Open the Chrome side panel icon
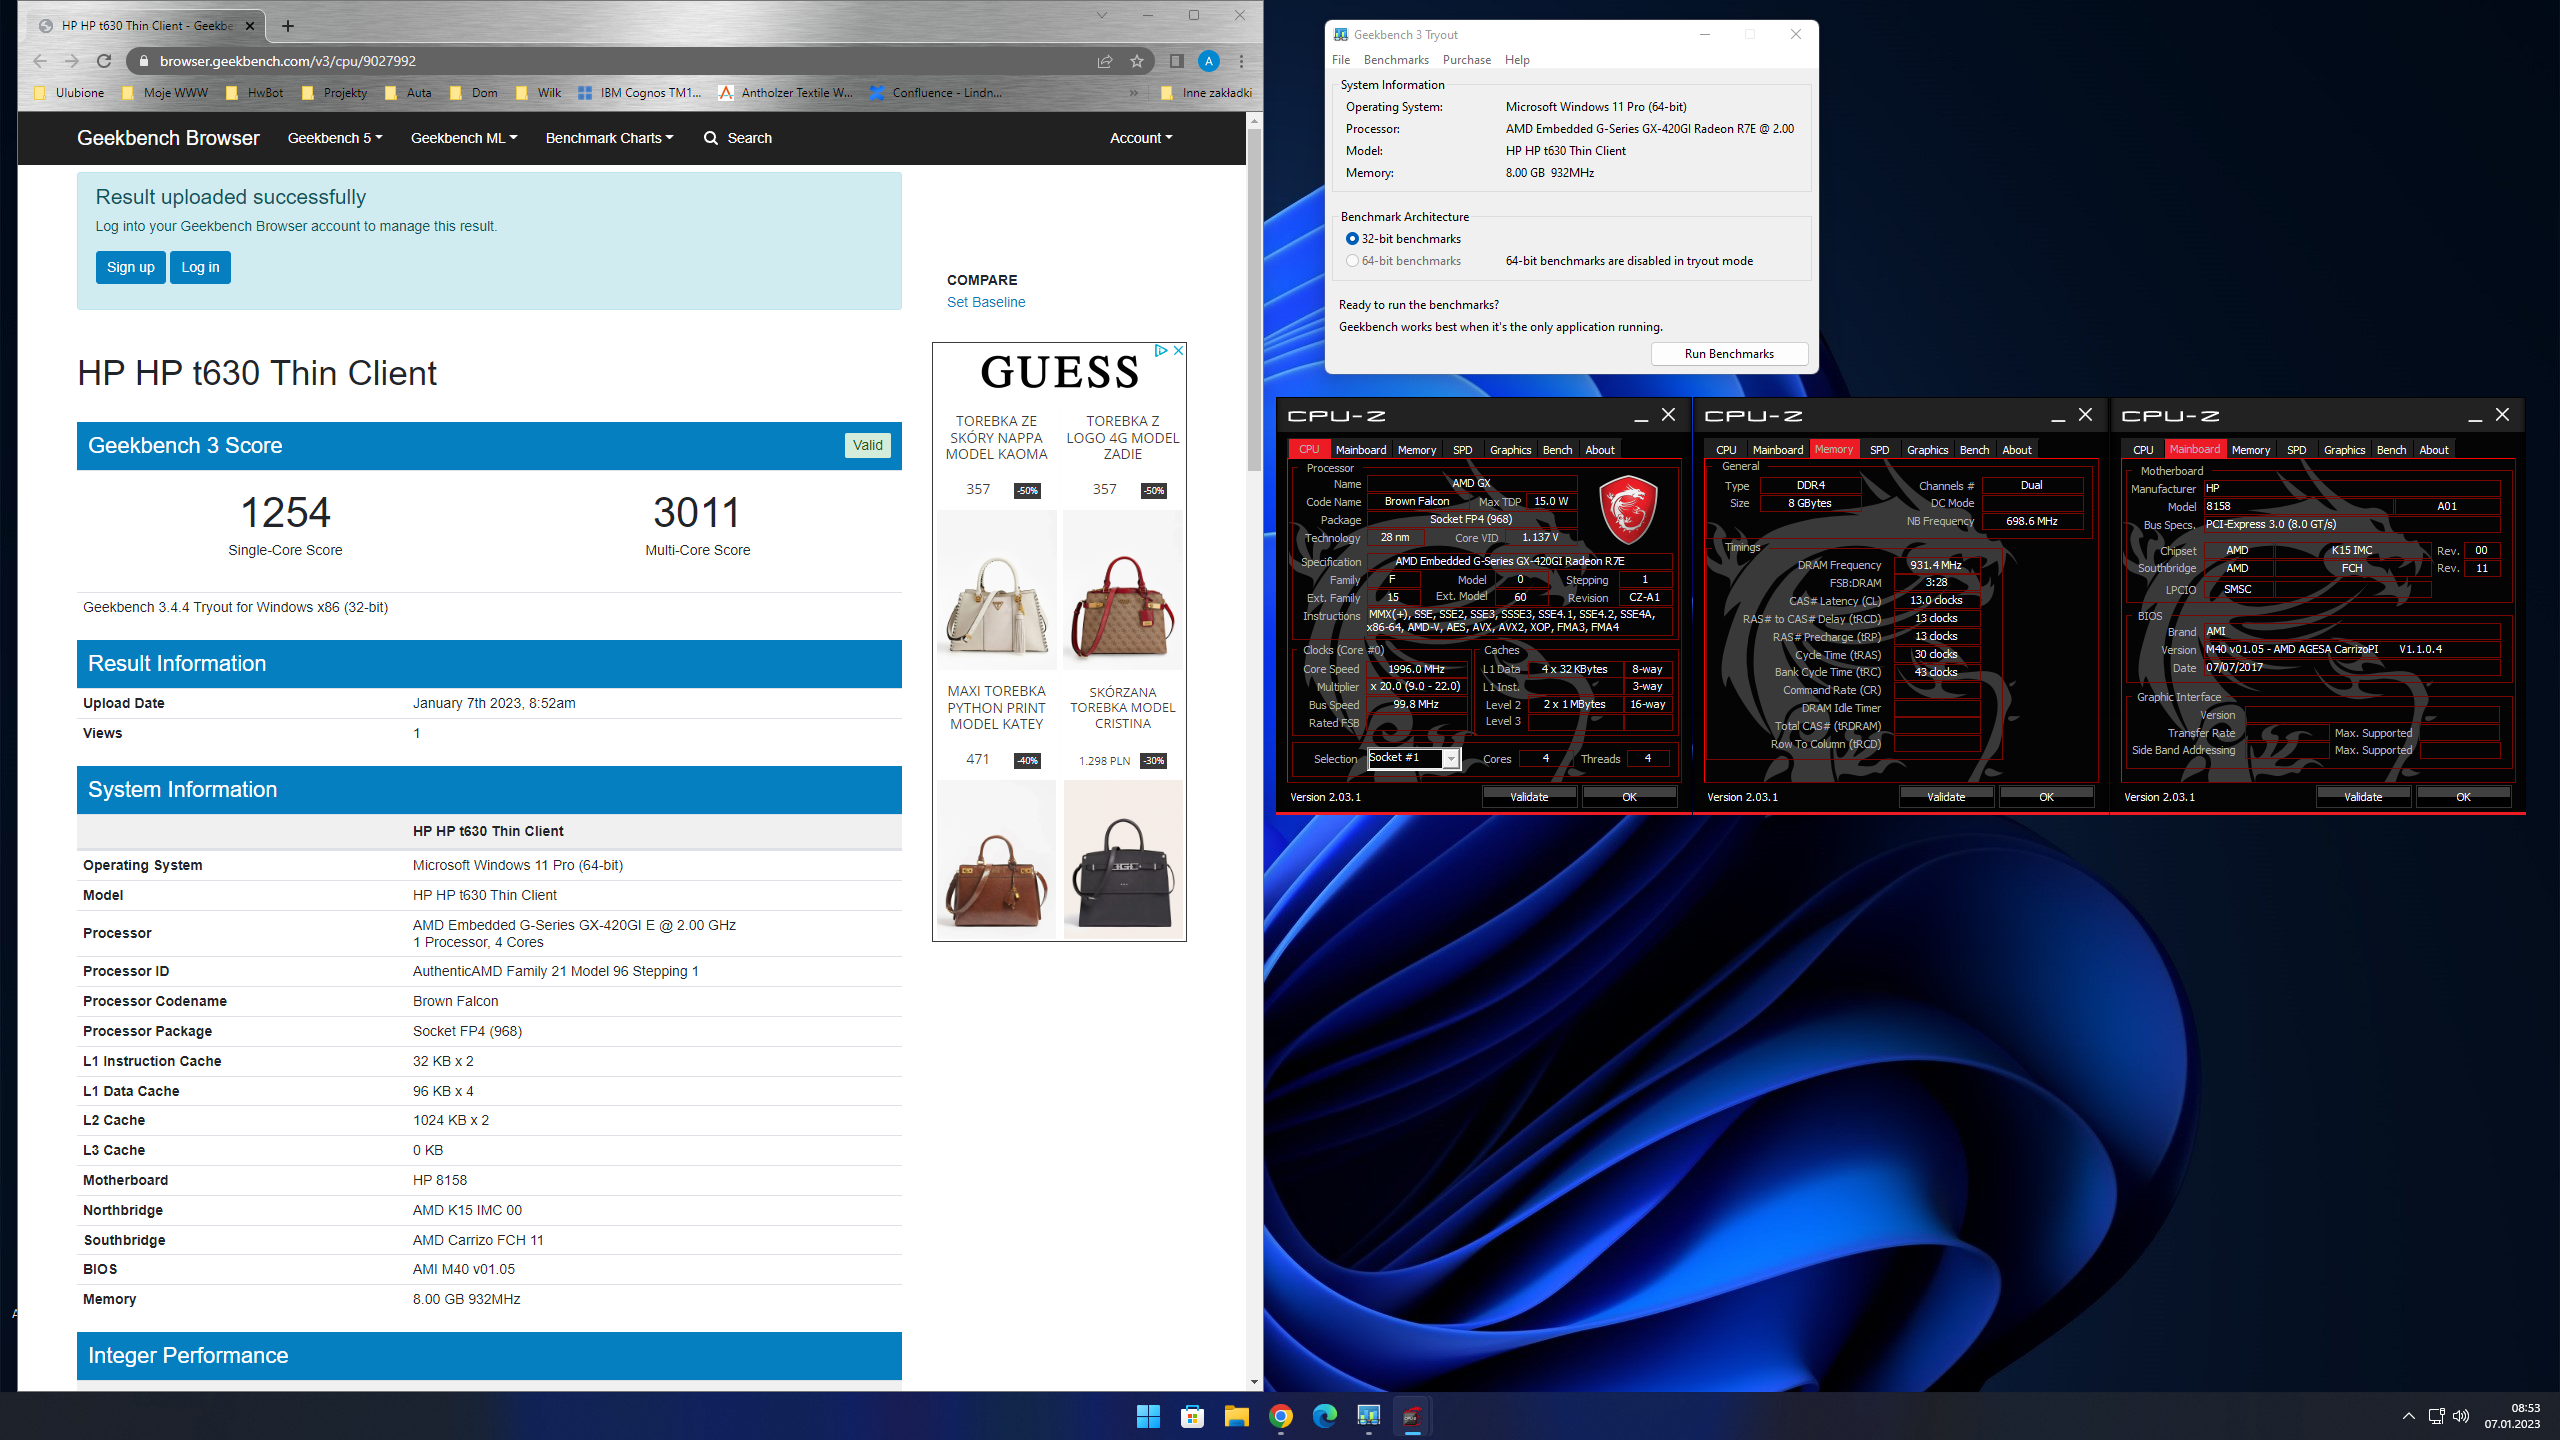Screen dimensions: 2560x1440 click(1176, 61)
